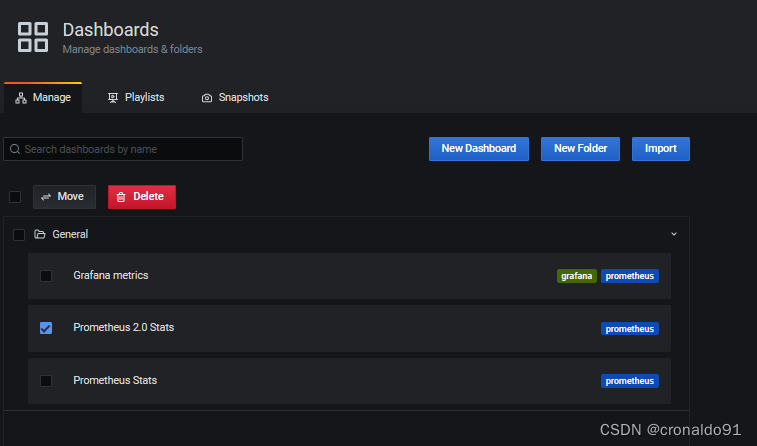The image size is (757, 446).
Task: Uncheck the Prometheus 2.0 Stats checkbox
Action: [46, 328]
